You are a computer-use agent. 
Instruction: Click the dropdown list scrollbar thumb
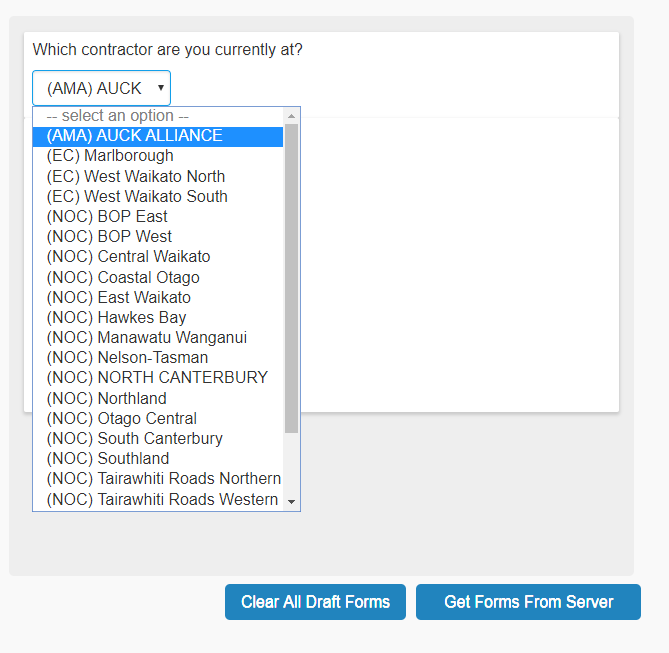point(291,278)
